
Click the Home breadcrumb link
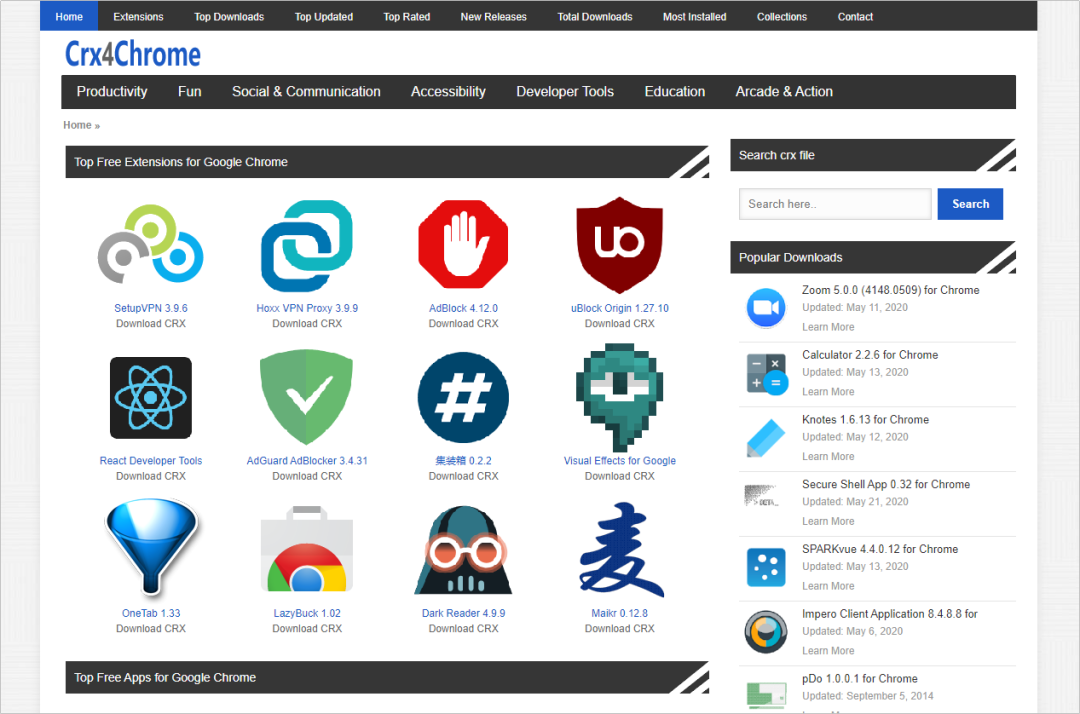pyautogui.click(x=77, y=125)
